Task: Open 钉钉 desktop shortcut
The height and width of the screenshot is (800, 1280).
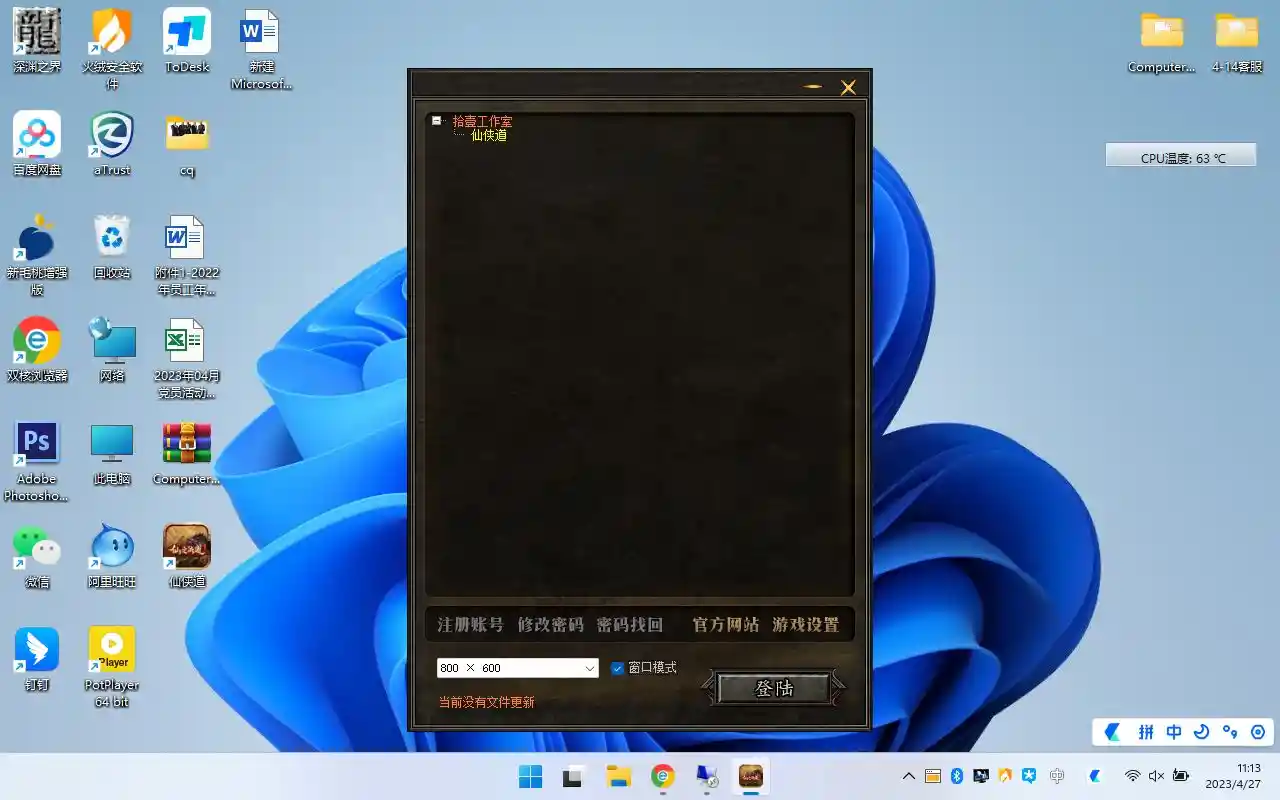Action: 37,659
